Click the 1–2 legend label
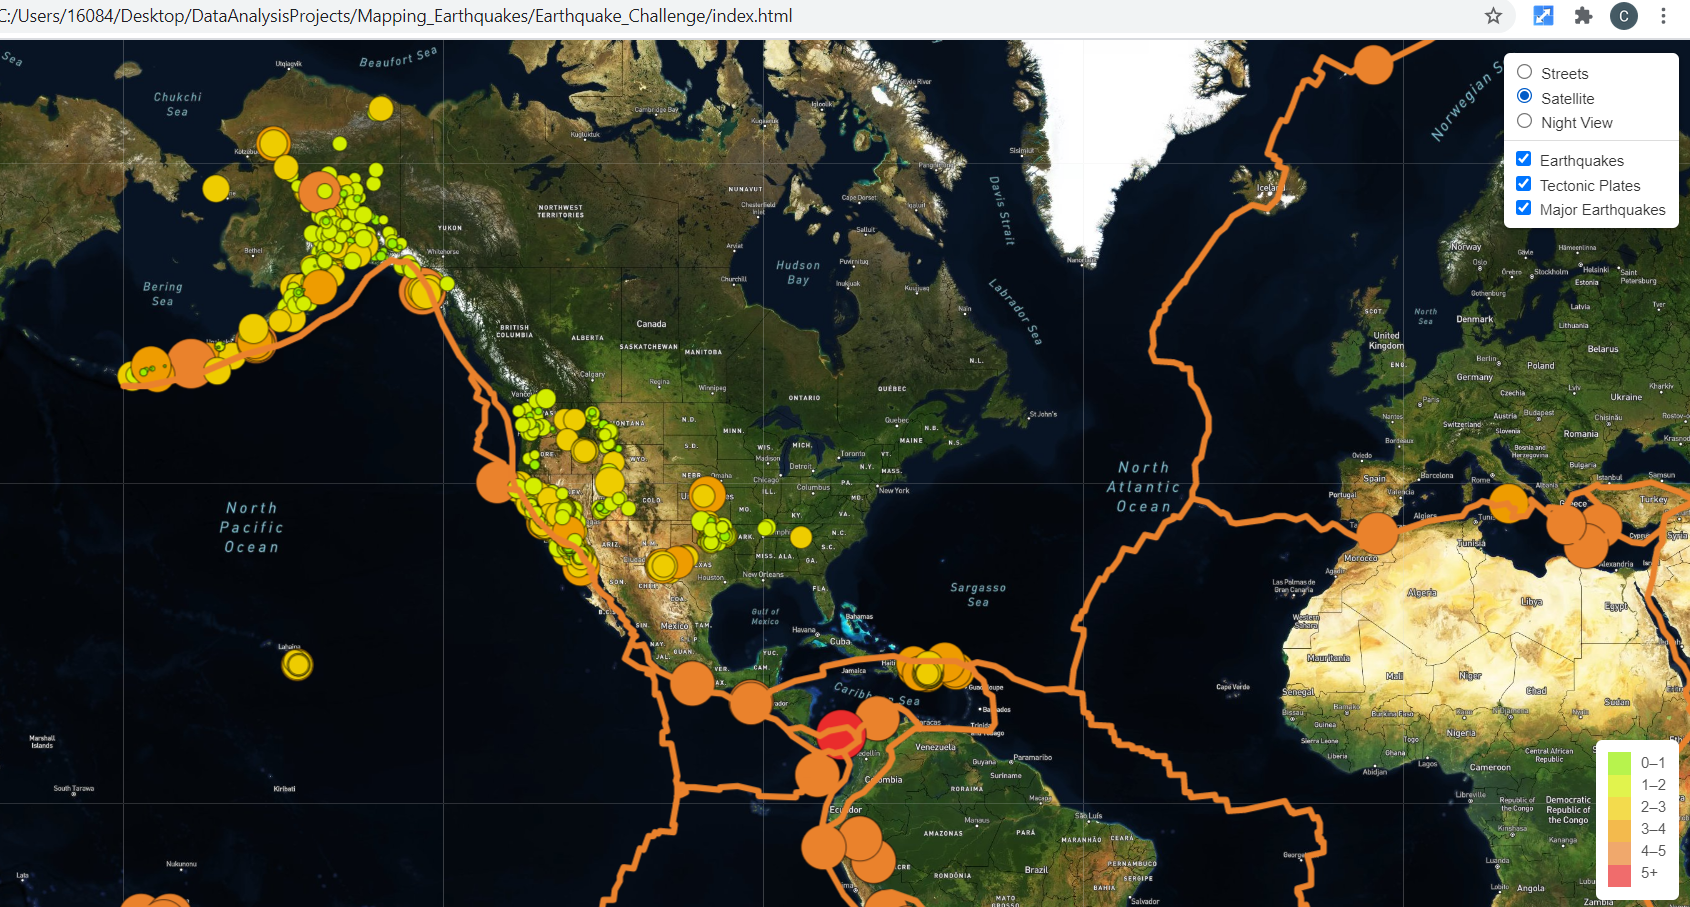The width and height of the screenshot is (1690, 907). coord(1653,785)
